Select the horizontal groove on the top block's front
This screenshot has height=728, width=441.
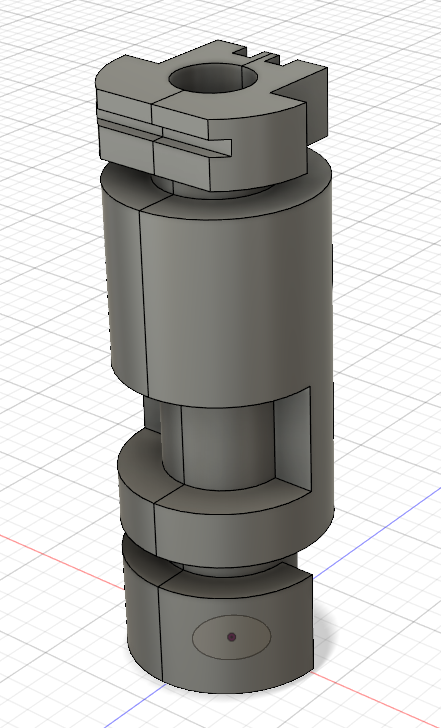162,136
